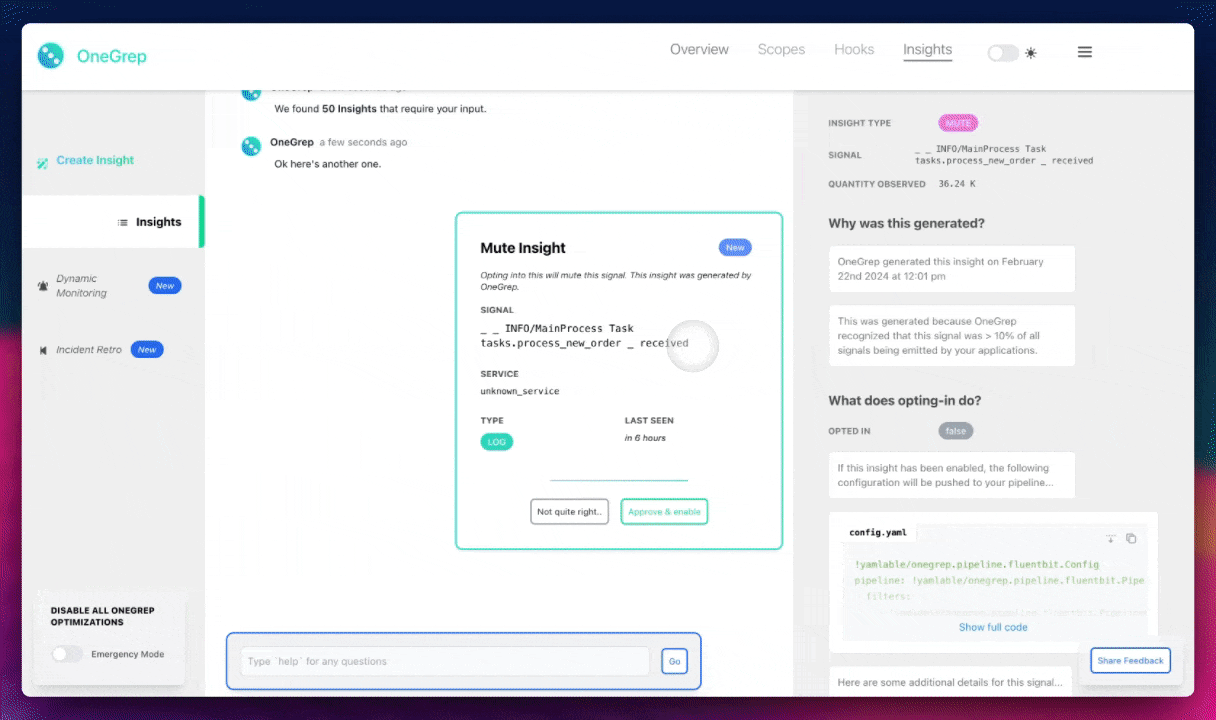Click the Share Feedback button
The height and width of the screenshot is (720, 1216).
click(x=1130, y=660)
